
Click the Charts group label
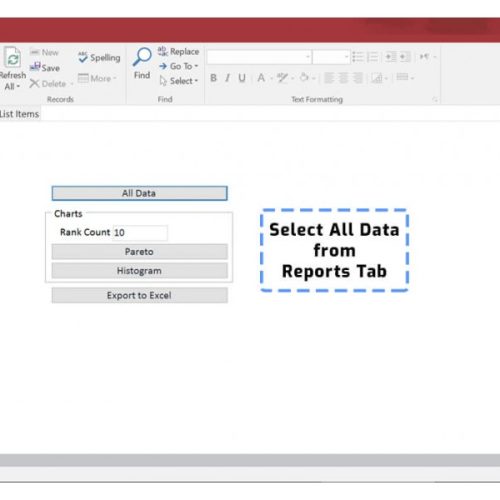[x=68, y=214]
